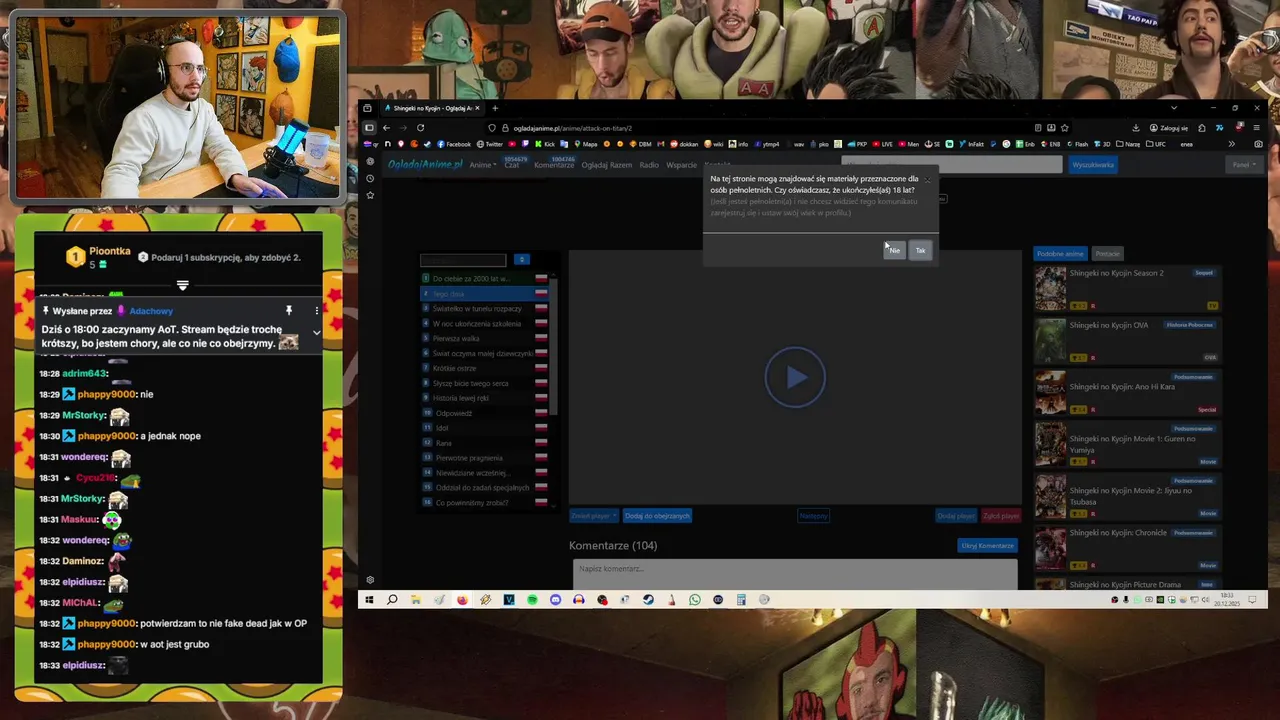The width and height of the screenshot is (1280, 720).
Task: Select episode Krótkie ostrze
Action: pos(484,368)
